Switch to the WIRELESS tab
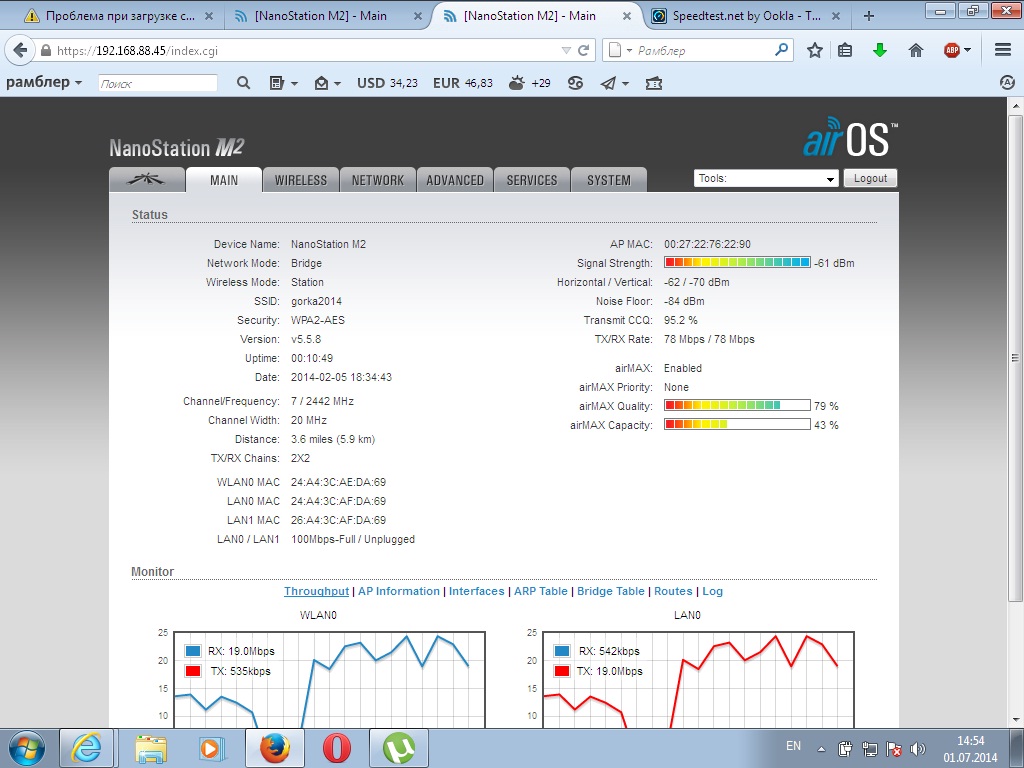The image size is (1024, 768). [x=301, y=180]
